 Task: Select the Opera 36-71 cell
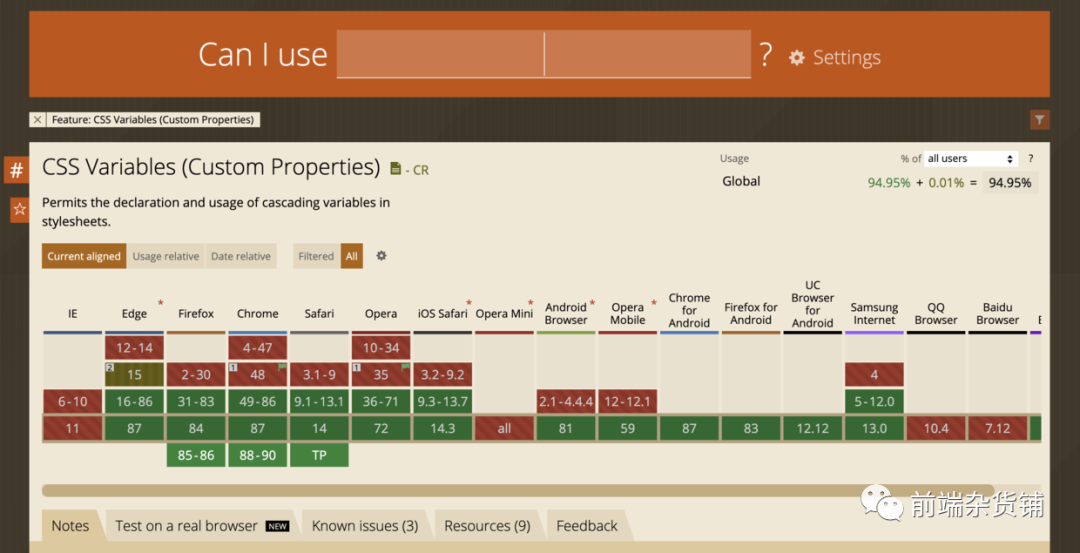(381, 401)
